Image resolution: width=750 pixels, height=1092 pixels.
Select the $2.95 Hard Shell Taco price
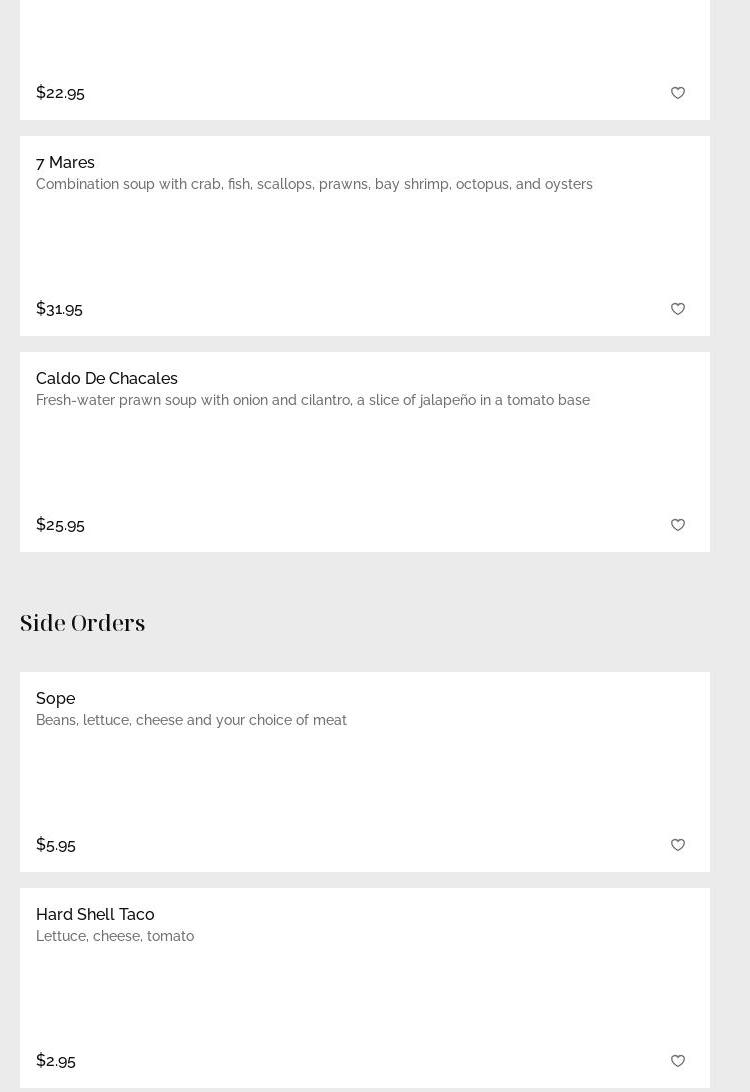point(56,1060)
